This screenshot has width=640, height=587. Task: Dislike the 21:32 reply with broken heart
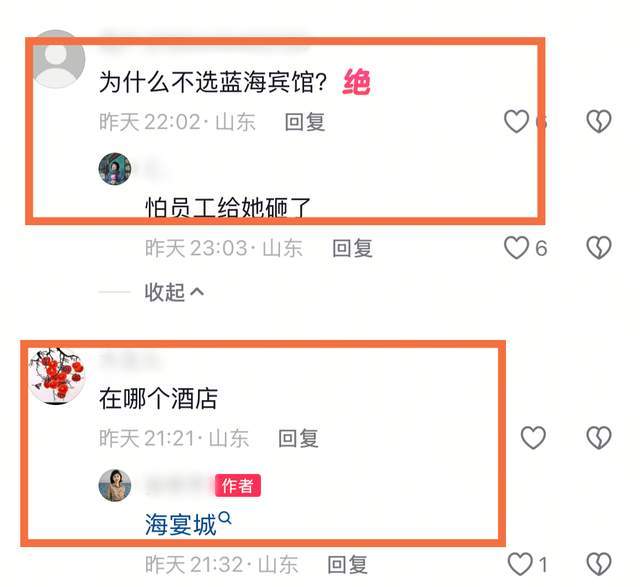[599, 564]
